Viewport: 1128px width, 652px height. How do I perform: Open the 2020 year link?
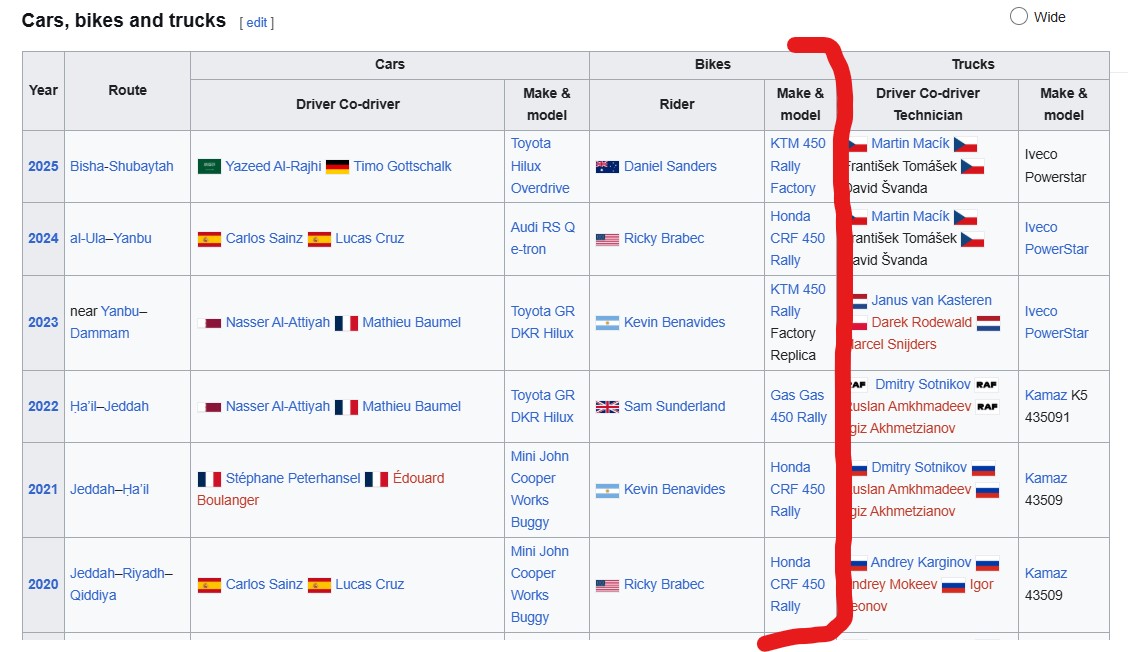pyautogui.click(x=43, y=584)
